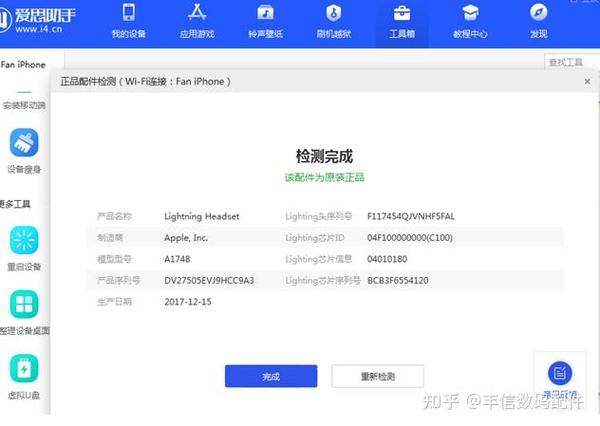Click serial value F117454QJVNHF5FAL
The image size is (600, 426).
(x=411, y=216)
